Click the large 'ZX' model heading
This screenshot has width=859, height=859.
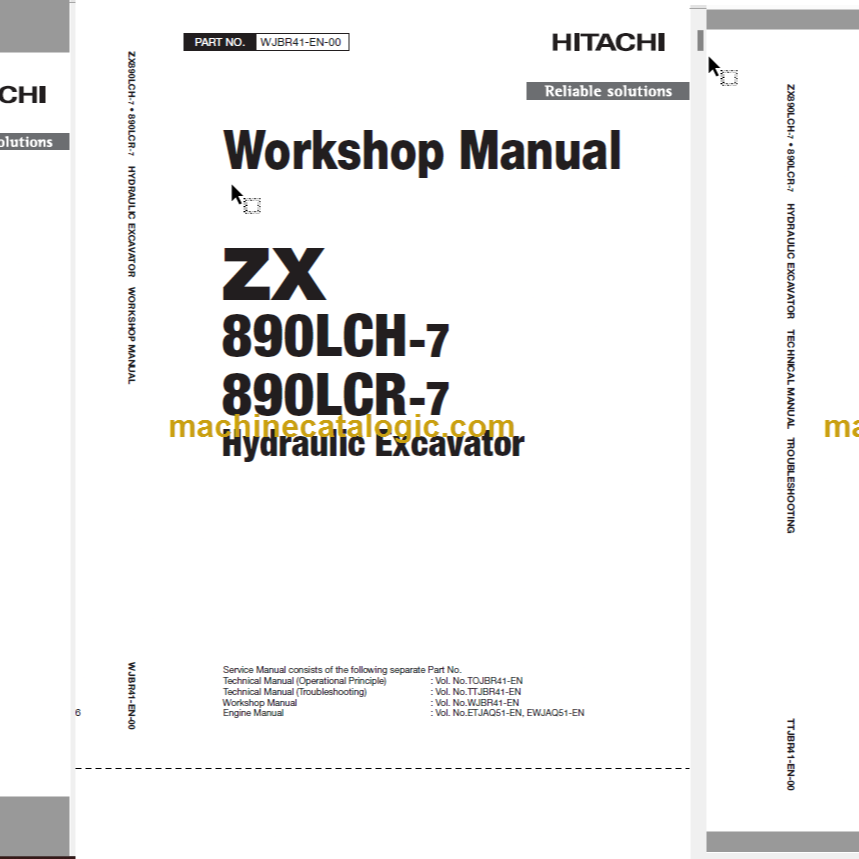pos(274,273)
